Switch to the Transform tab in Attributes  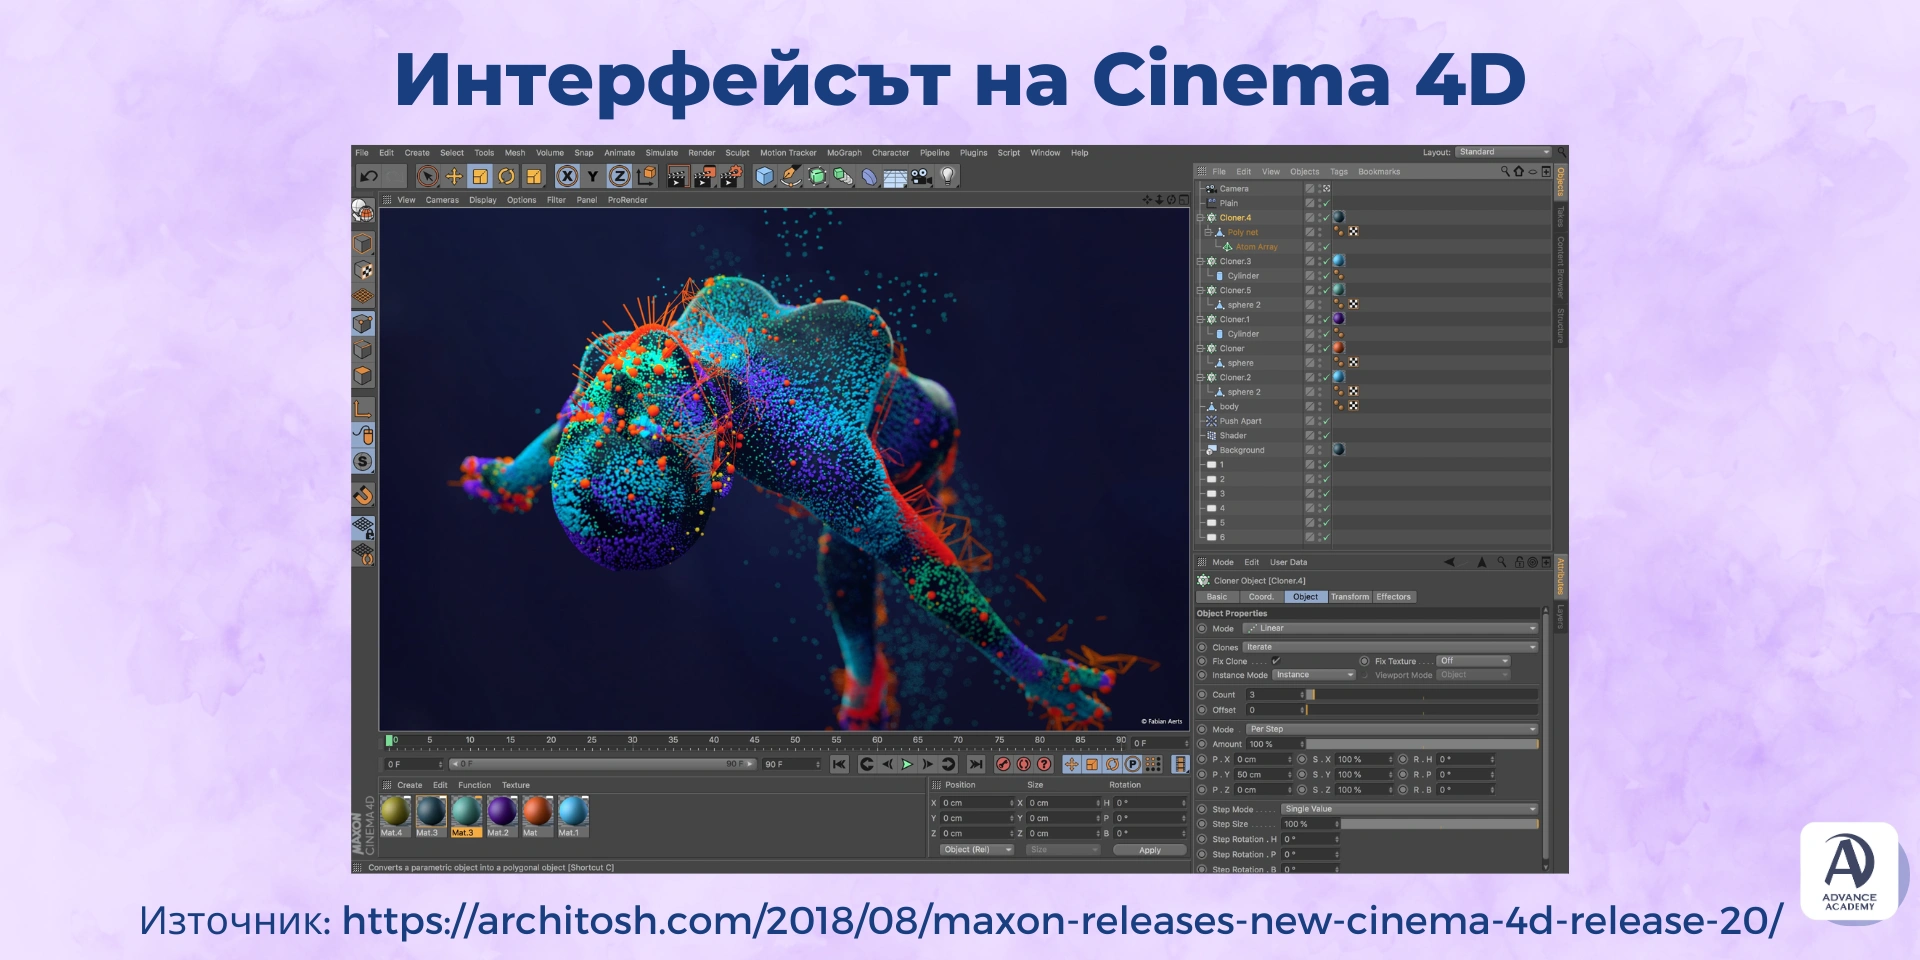click(x=1350, y=596)
